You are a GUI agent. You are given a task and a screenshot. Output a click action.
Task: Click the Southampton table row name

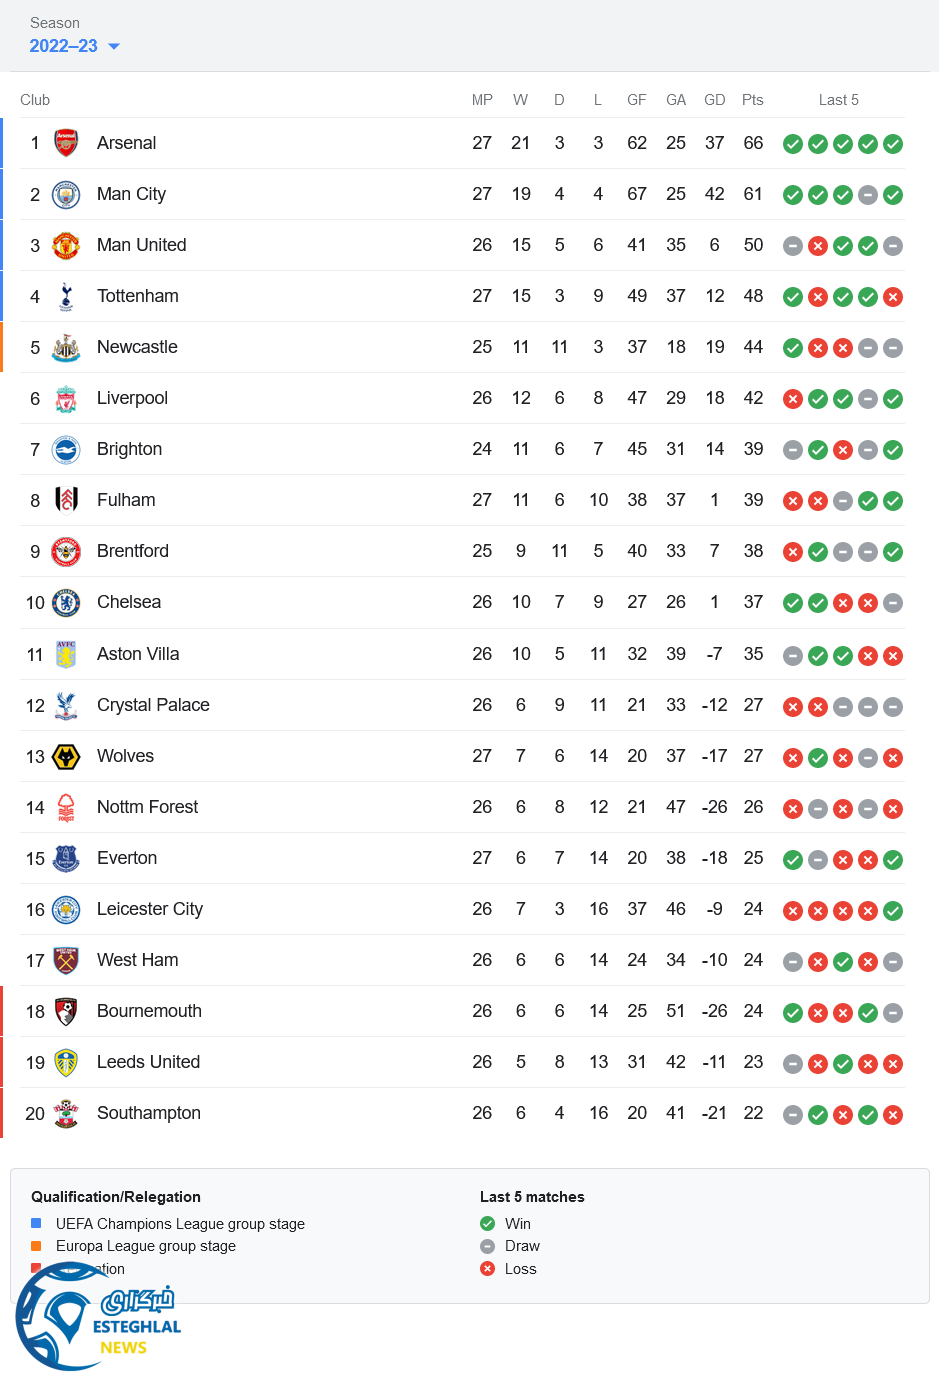point(149,1113)
